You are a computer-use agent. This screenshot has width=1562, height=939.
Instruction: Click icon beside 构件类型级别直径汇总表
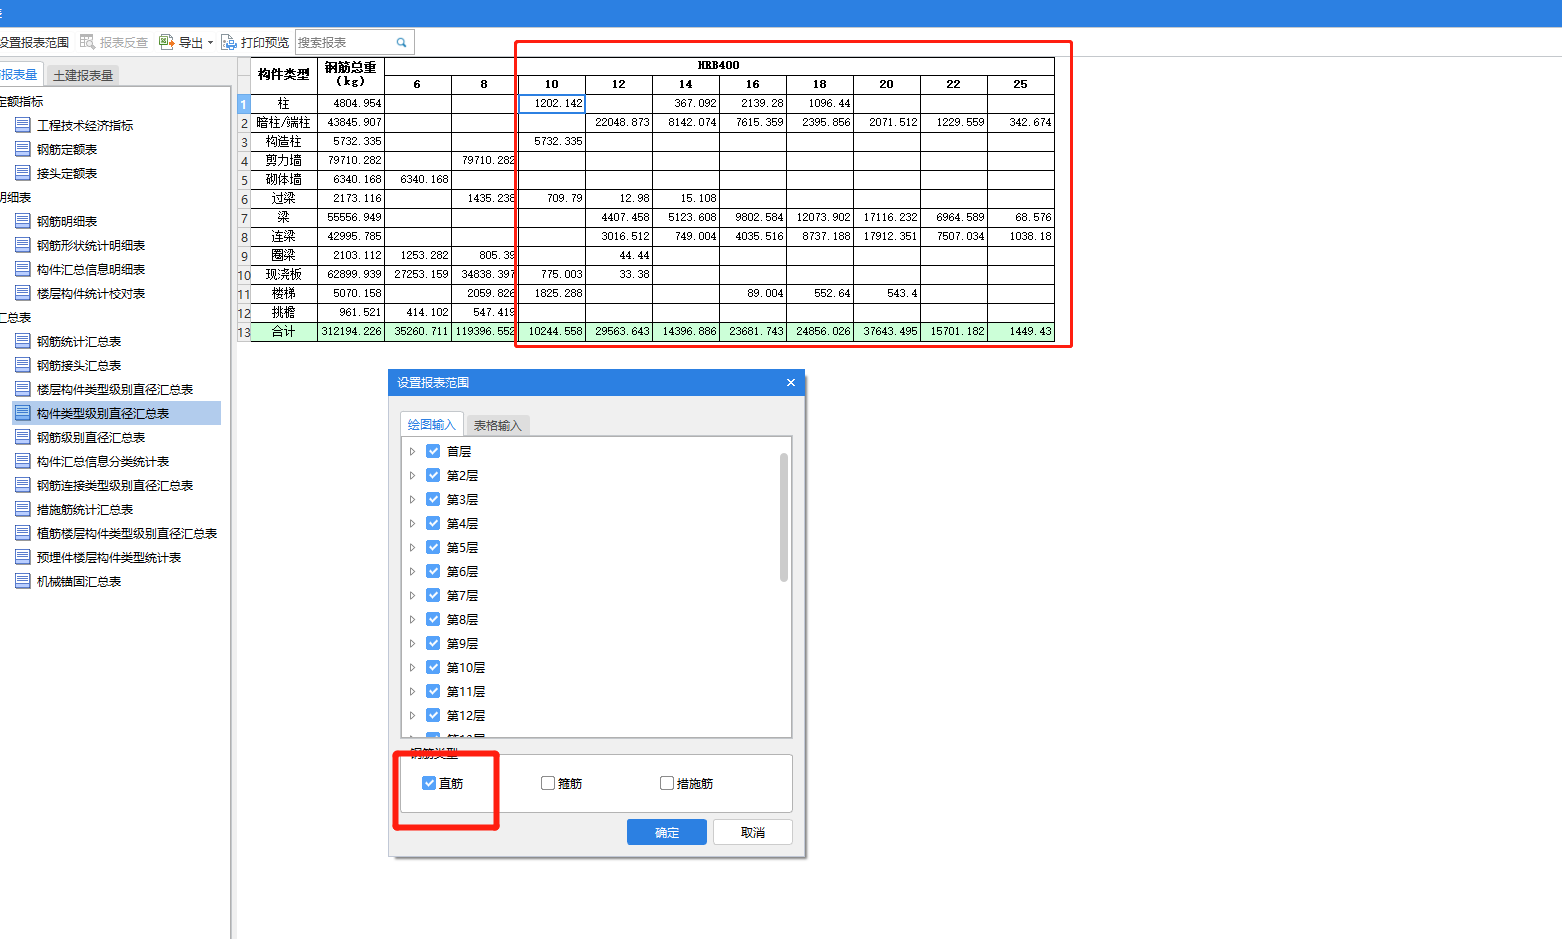[x=23, y=413]
